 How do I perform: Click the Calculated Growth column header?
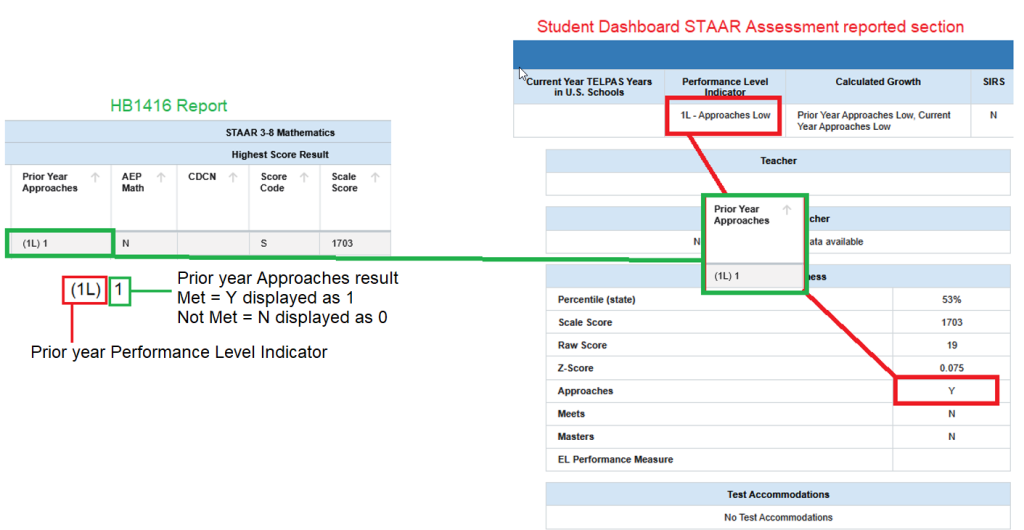tap(878, 82)
